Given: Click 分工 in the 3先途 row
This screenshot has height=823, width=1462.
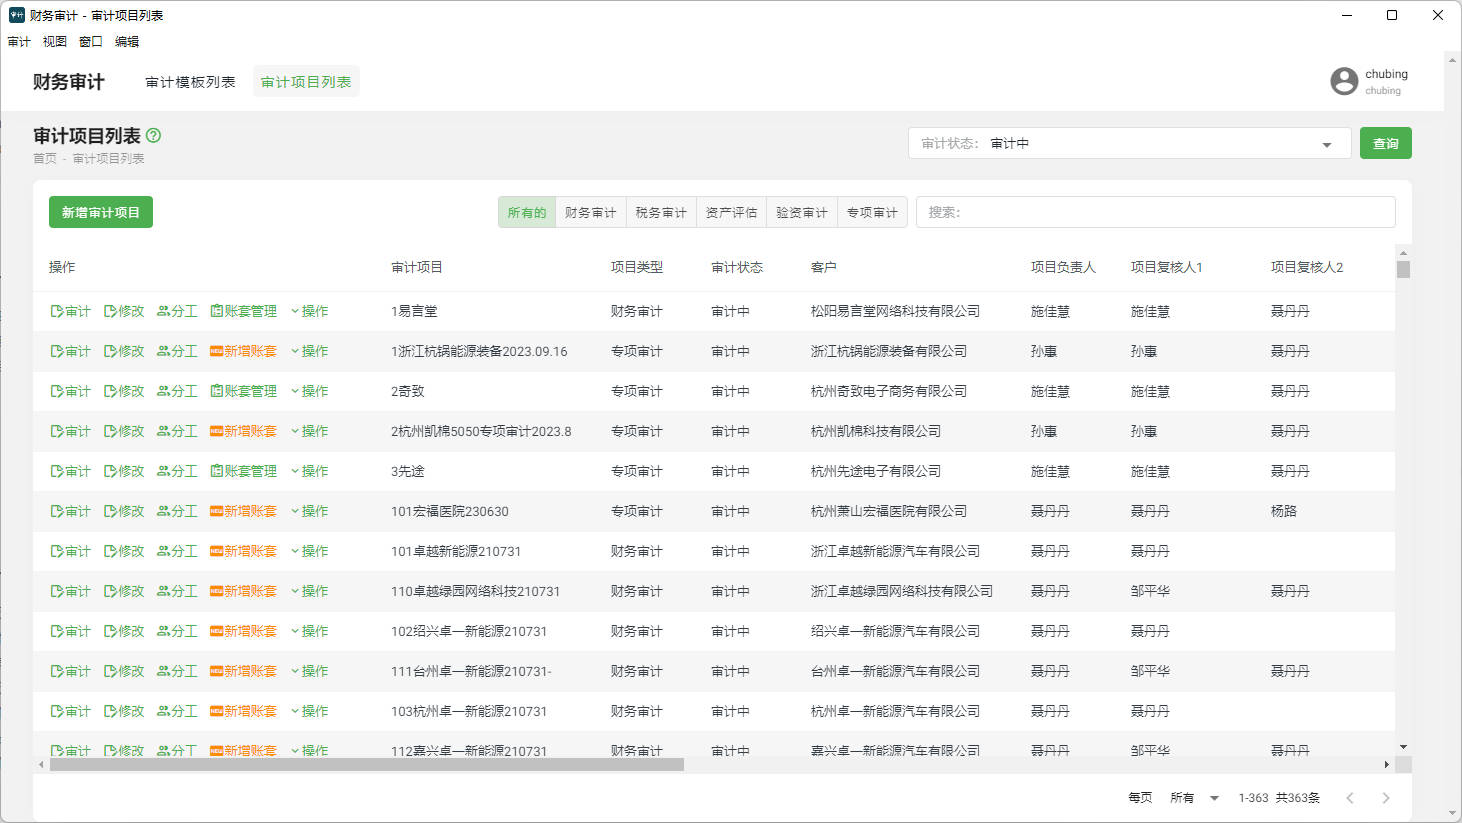Looking at the screenshot, I should (x=177, y=471).
